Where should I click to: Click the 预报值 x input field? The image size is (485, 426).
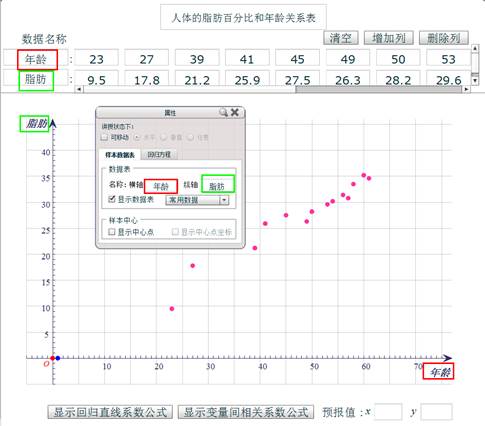point(388,412)
